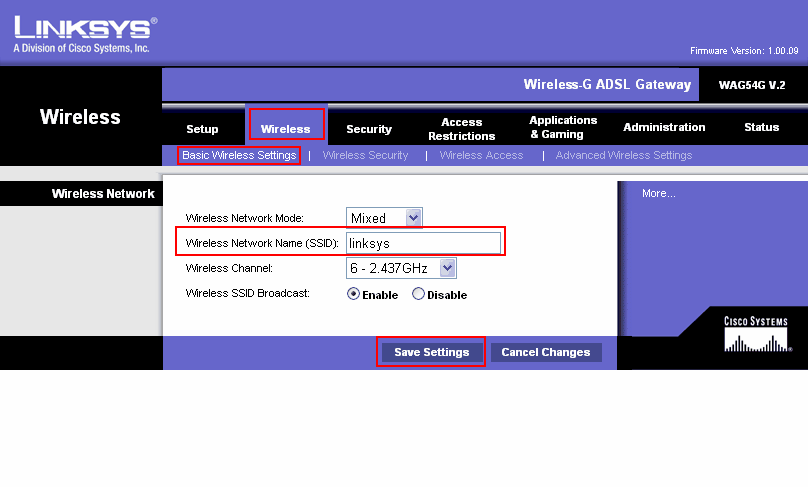Open the Status tab
Viewport: 808px width, 487px height.
762,127
